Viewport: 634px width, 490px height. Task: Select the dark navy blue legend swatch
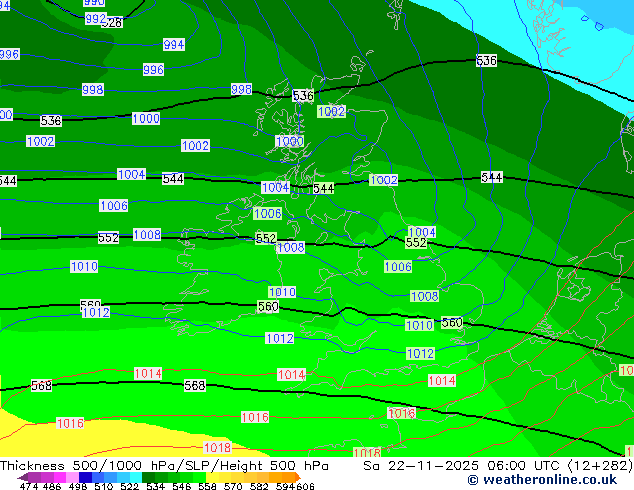85,477
